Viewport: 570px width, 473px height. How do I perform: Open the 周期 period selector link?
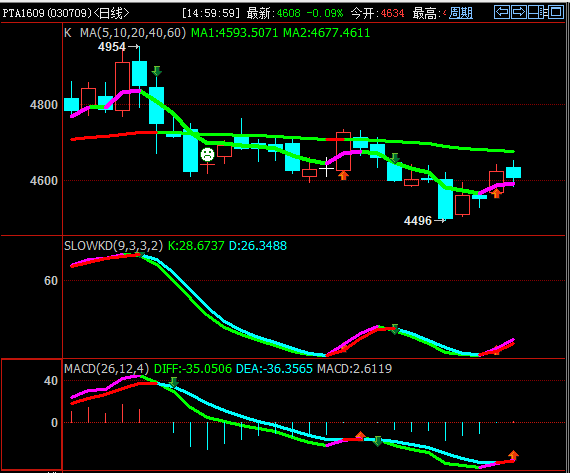tap(461, 13)
